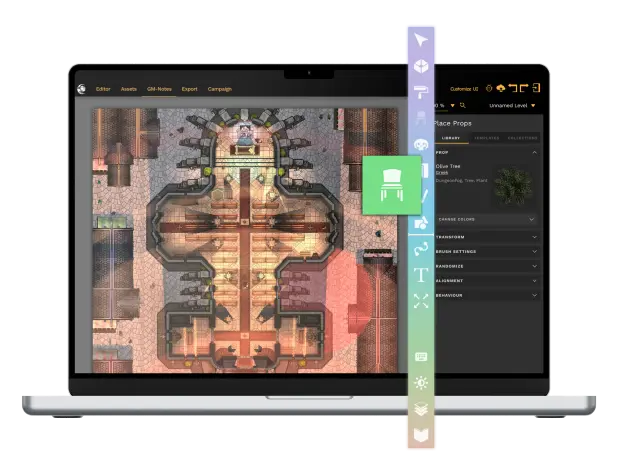618x464 pixels.
Task: Select the Text tool
Action: coord(421,275)
